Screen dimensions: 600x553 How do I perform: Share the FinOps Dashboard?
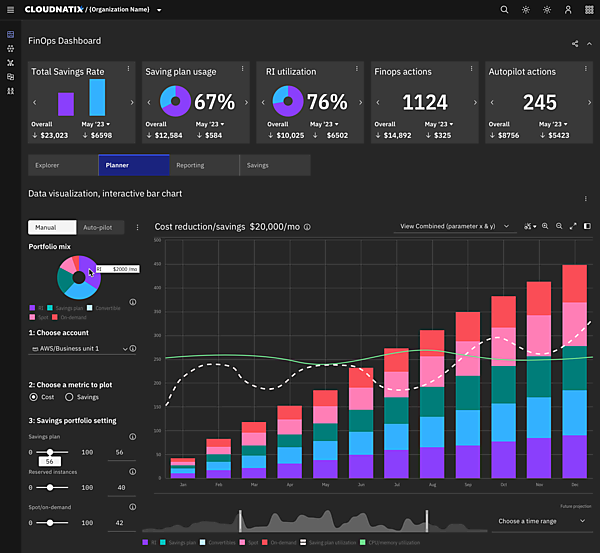(575, 43)
